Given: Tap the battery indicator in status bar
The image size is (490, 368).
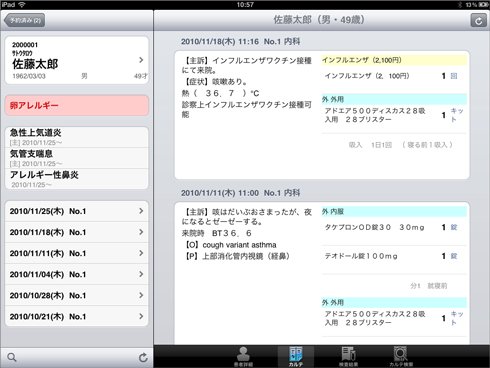Looking at the screenshot, I should (x=483, y=5).
